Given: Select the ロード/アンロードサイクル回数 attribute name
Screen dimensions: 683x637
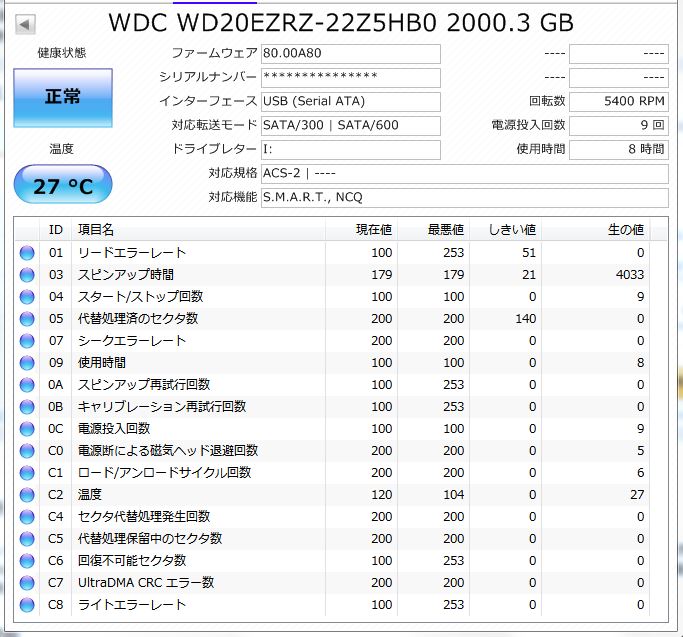Looking at the screenshot, I should point(165,473).
